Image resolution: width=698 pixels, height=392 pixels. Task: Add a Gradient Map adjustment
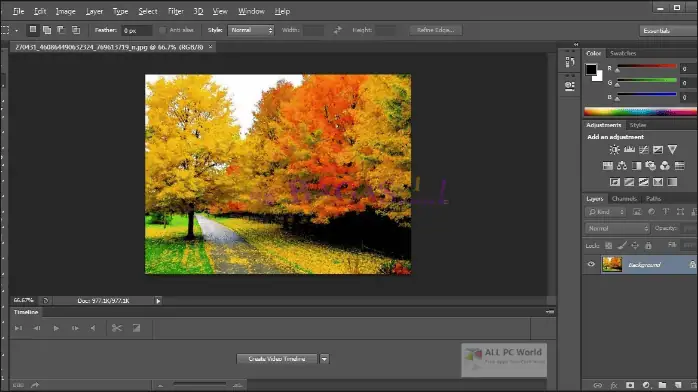[x=672, y=182]
